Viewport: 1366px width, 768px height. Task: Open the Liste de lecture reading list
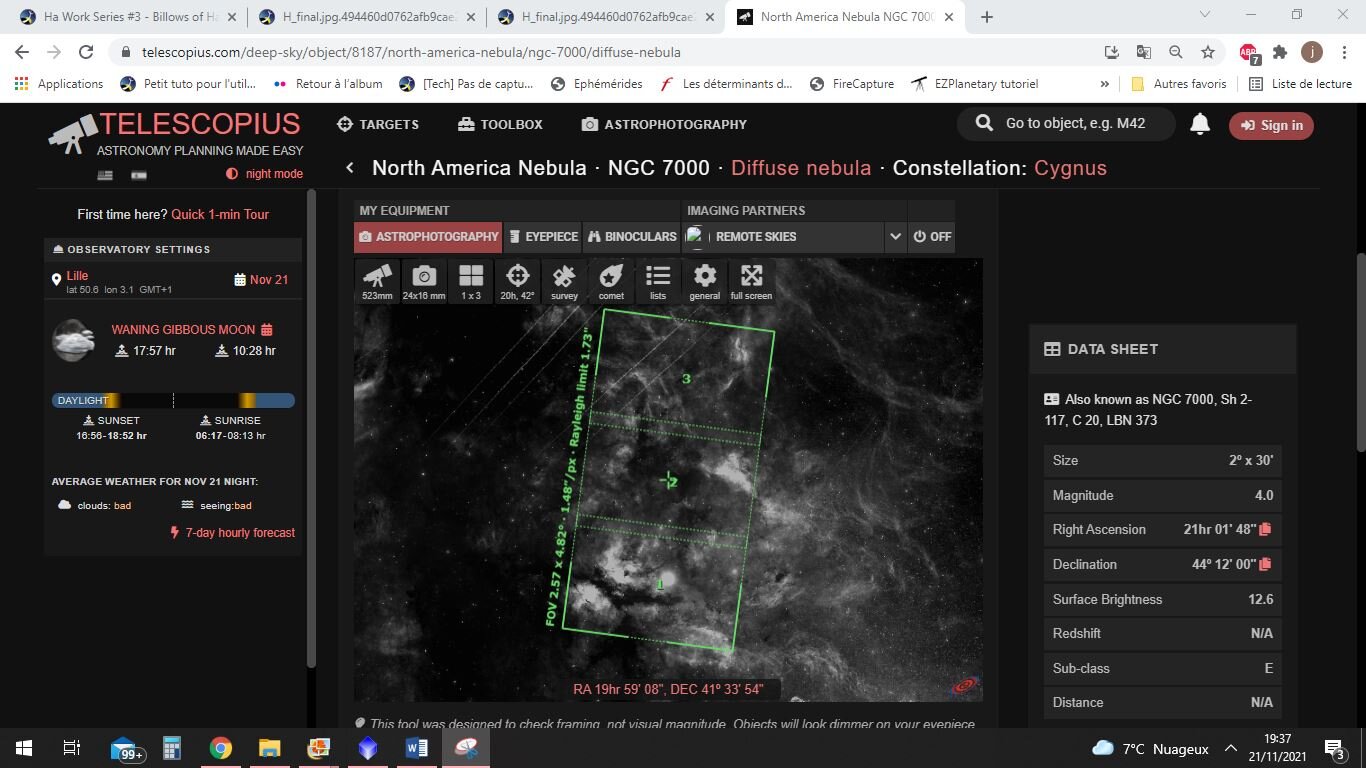(1300, 84)
